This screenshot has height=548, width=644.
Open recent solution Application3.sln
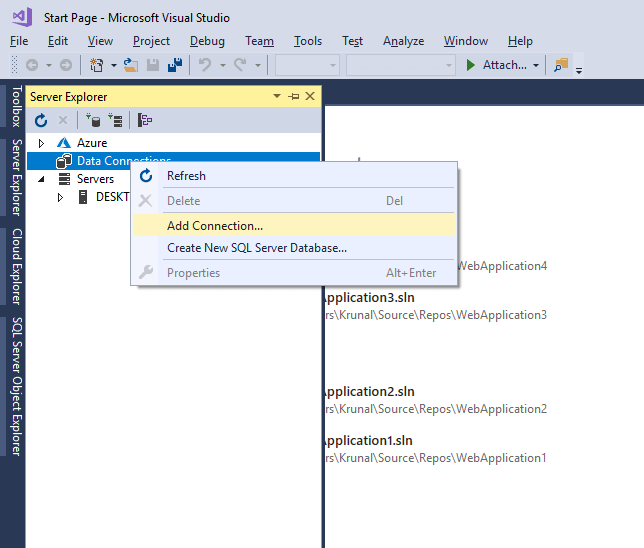point(370,297)
